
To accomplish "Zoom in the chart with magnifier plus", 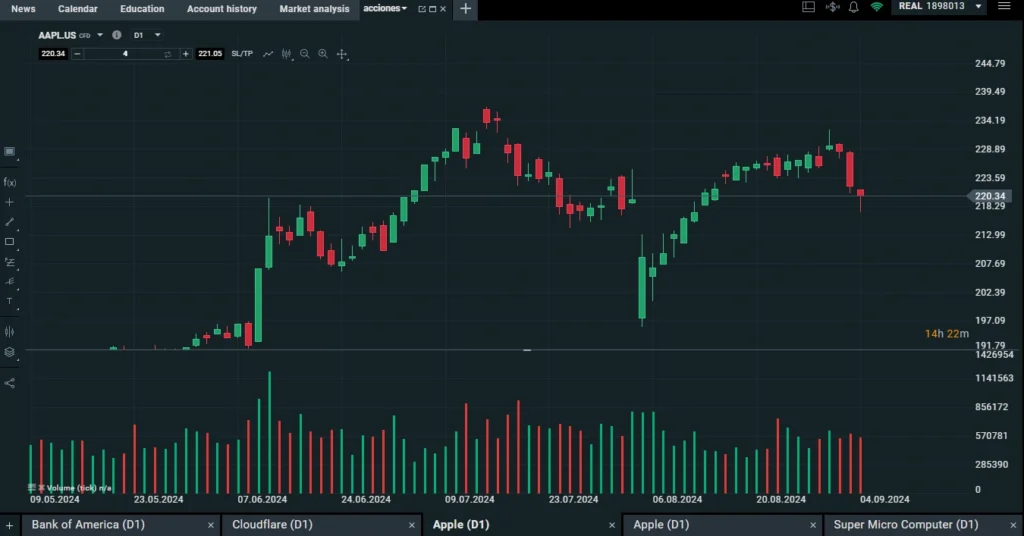I will (323, 54).
